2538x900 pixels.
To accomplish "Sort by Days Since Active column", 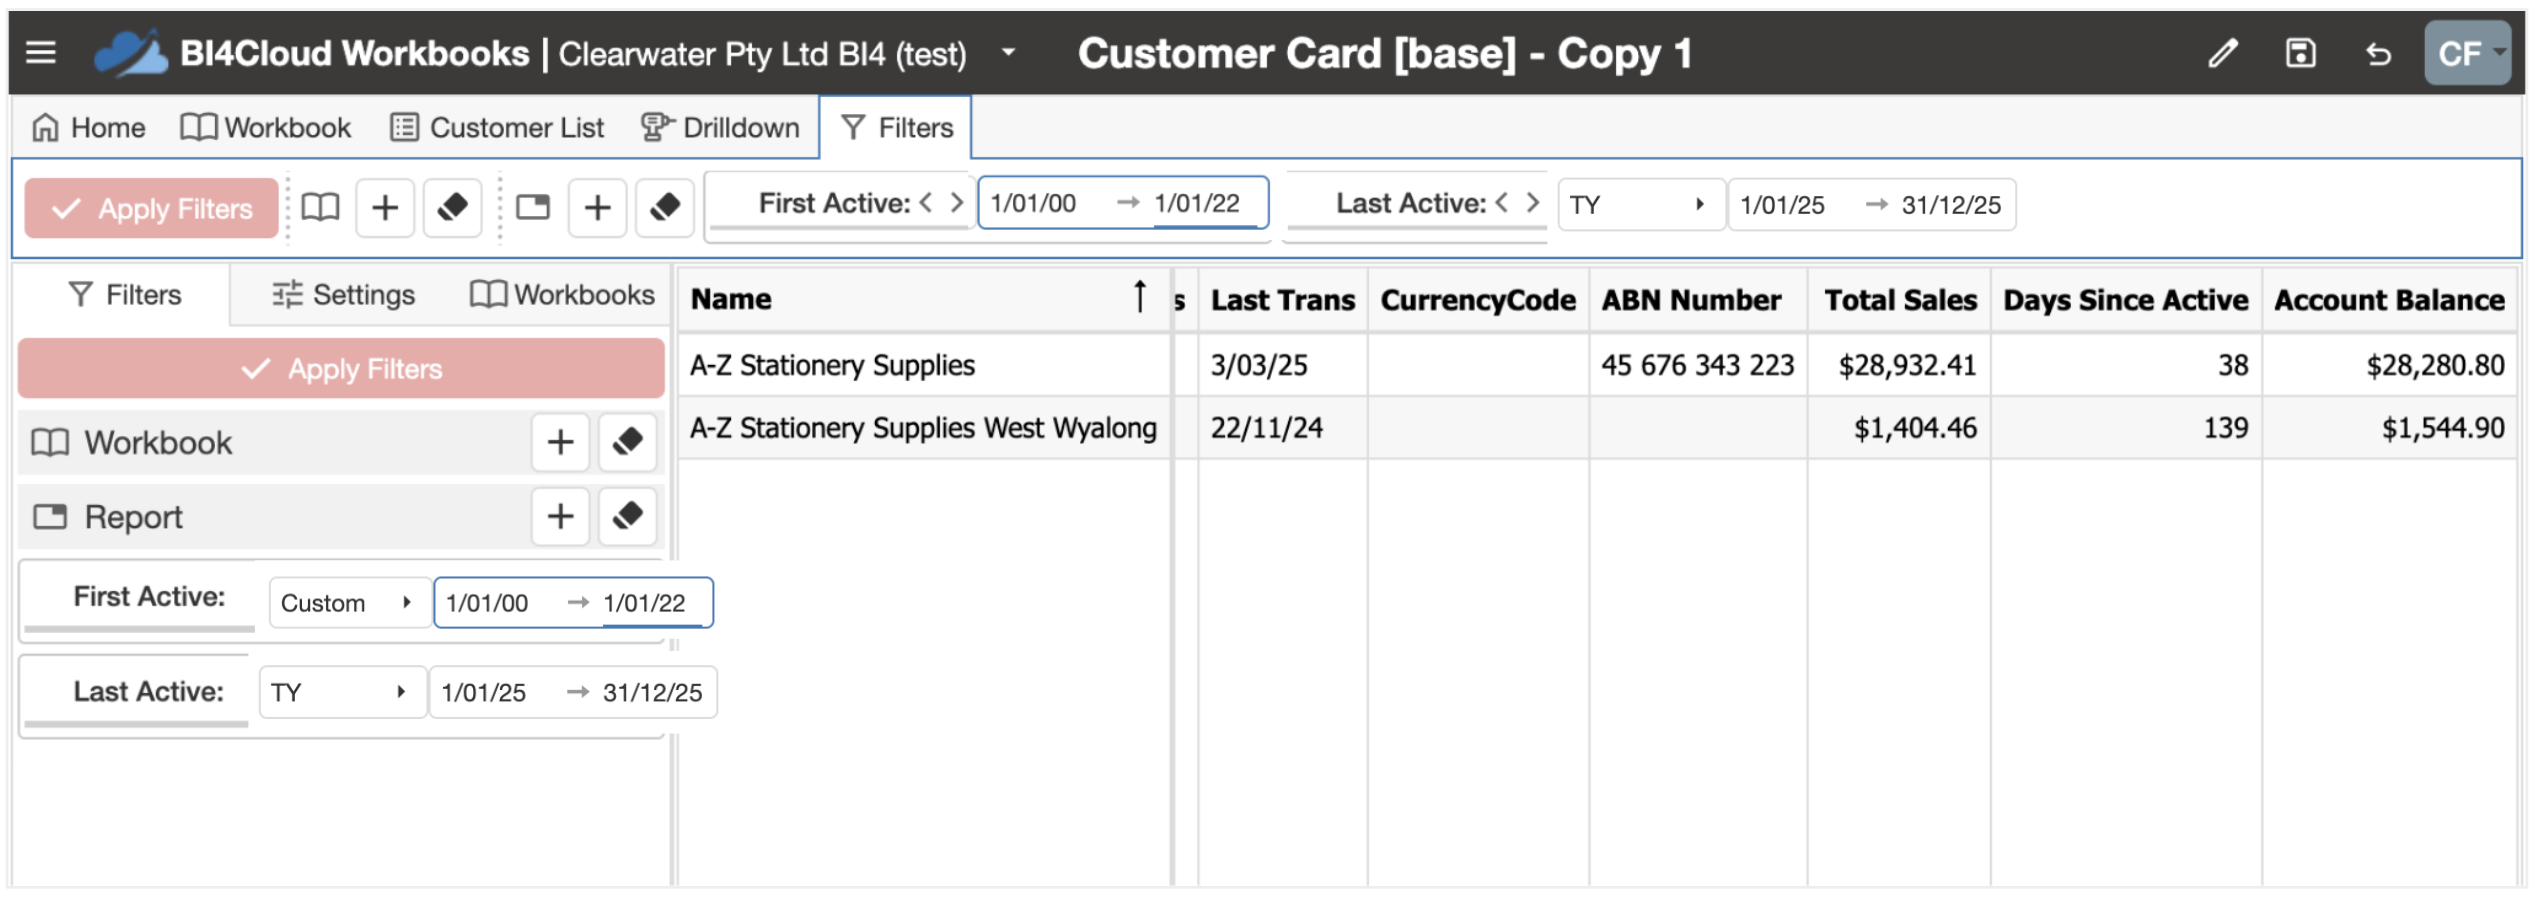I will pyautogui.click(x=2126, y=300).
